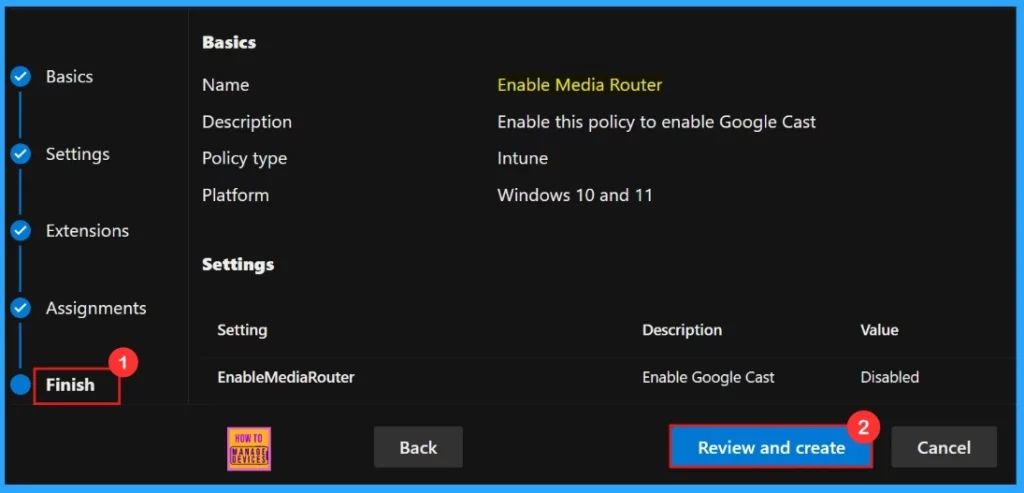This screenshot has width=1024, height=493.
Task: Click the Setting column header
Action: point(242,330)
